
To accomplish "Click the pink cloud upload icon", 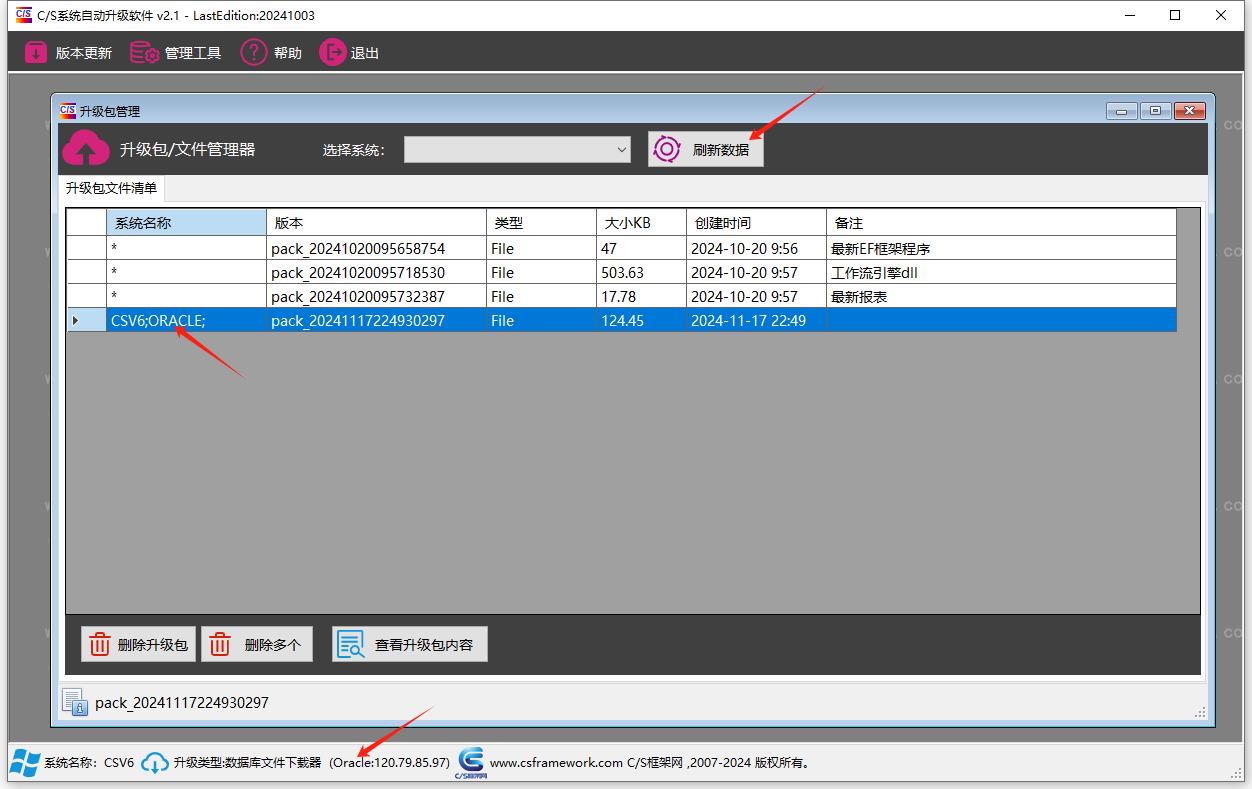I will point(86,149).
